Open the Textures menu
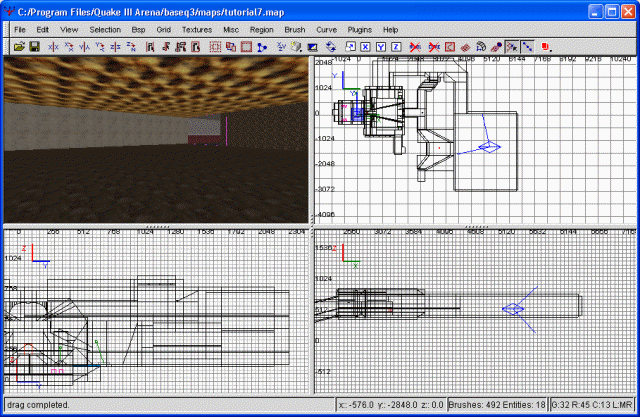Image resolution: width=640 pixels, height=417 pixels. point(197,30)
